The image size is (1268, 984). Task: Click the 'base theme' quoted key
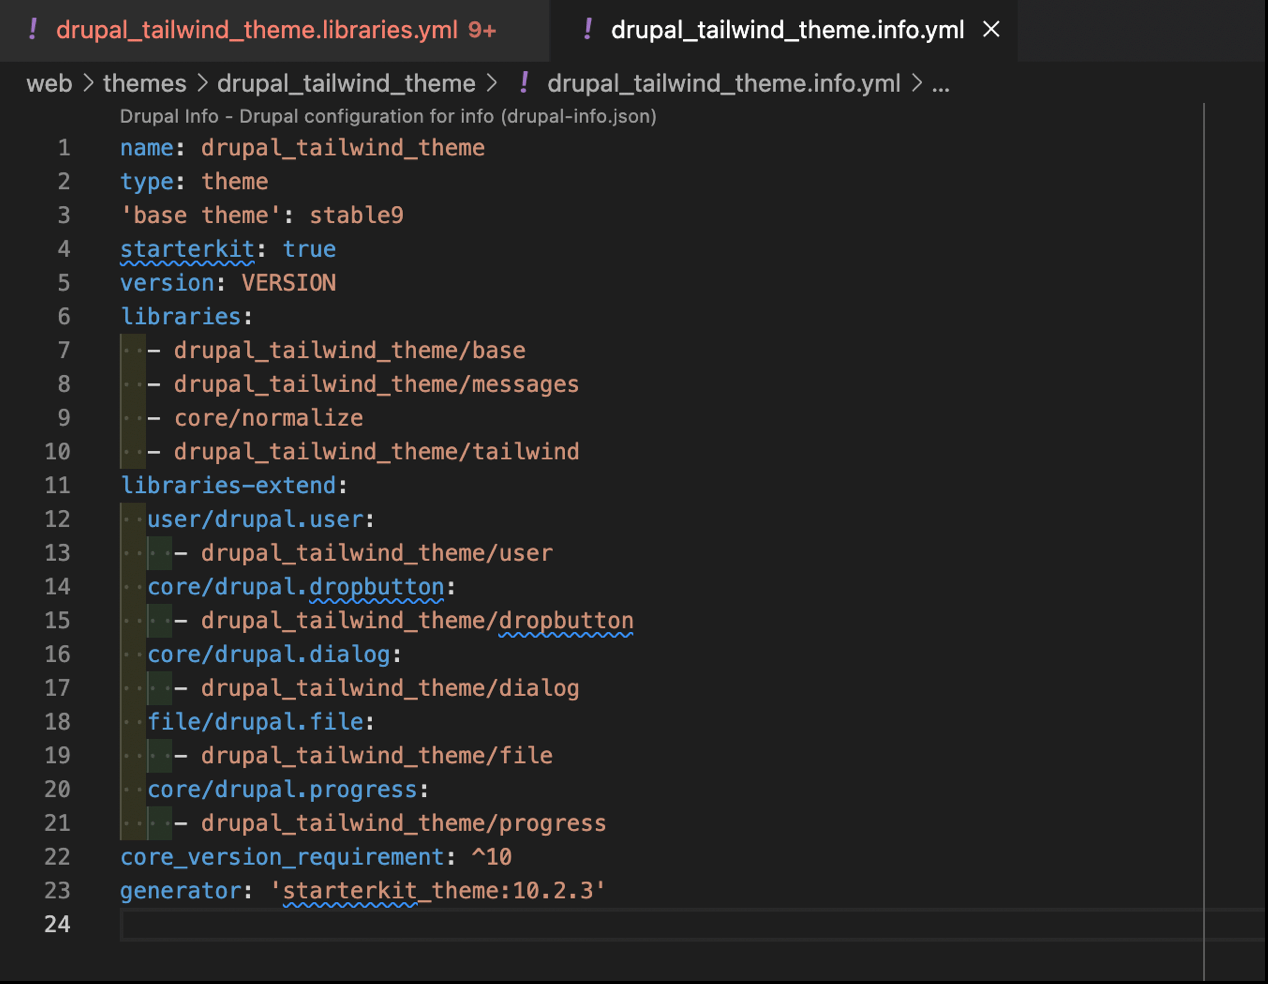(200, 215)
